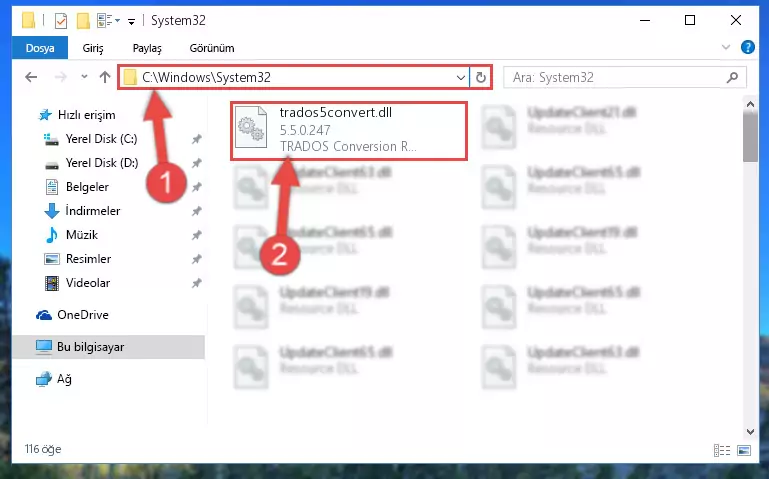The height and width of the screenshot is (479, 769).
Task: Click the view layout quick access icon
Action: pyautogui.click(x=108, y=21)
